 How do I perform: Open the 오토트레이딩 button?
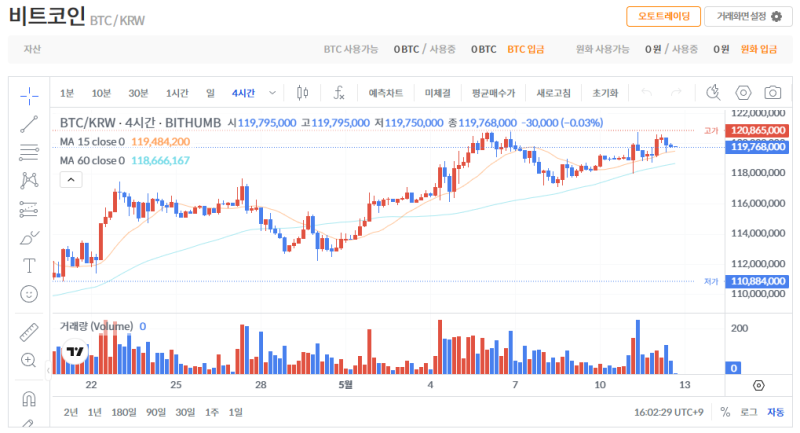(x=663, y=16)
